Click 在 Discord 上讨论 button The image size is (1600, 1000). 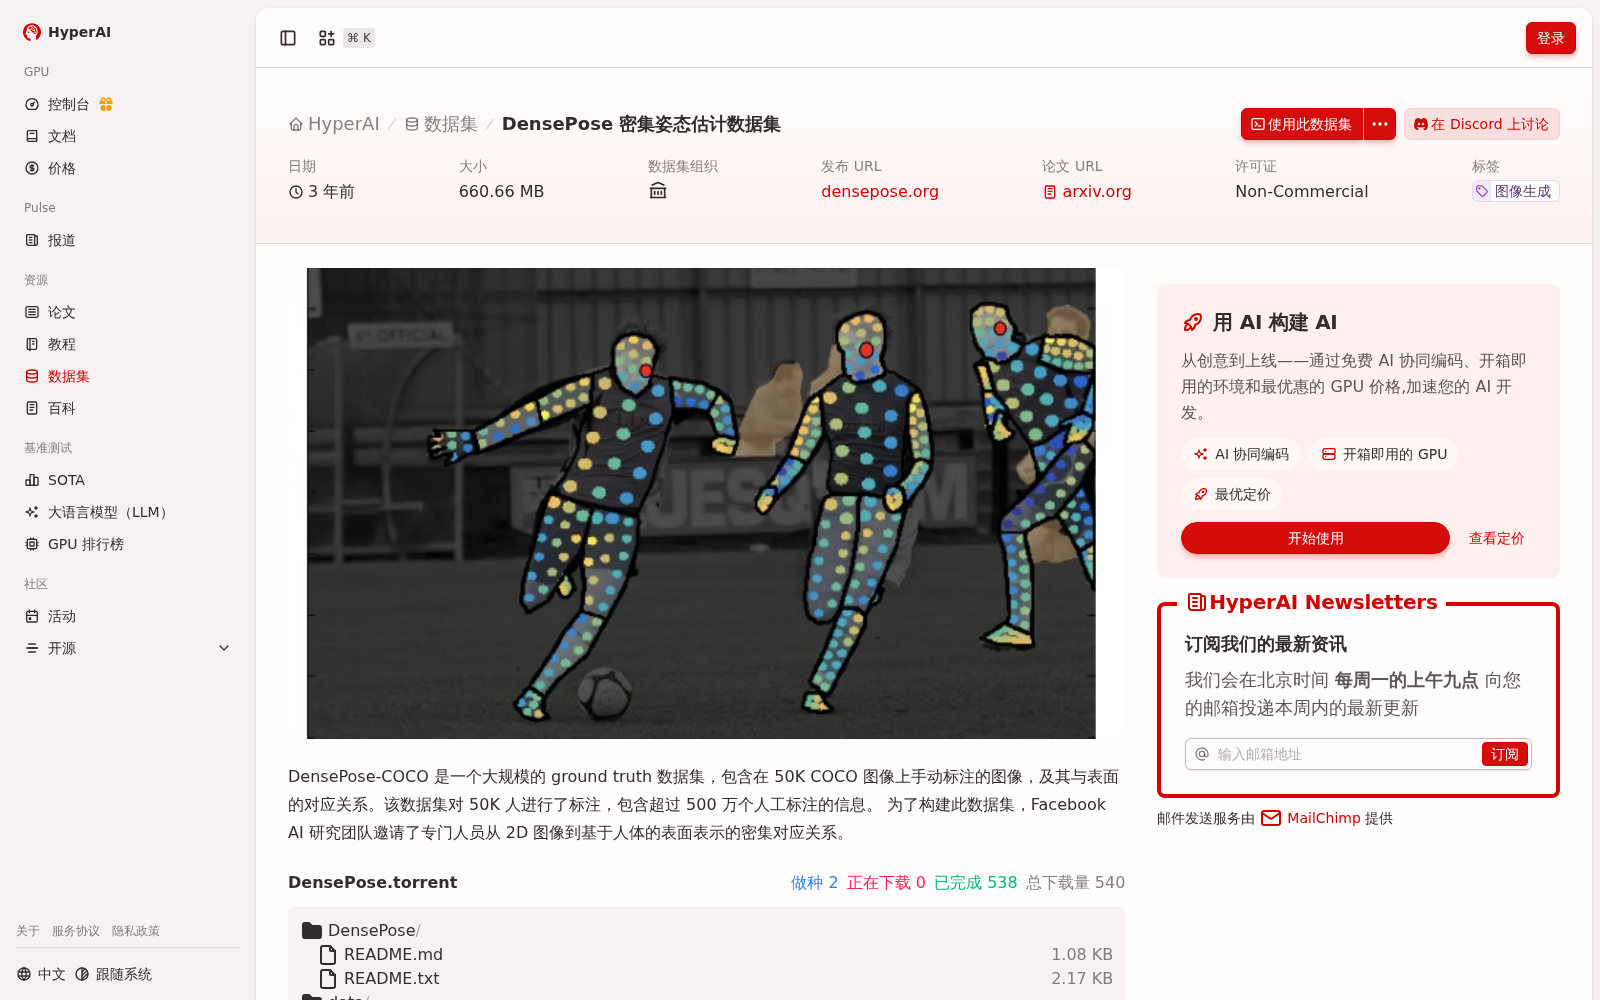[x=1481, y=124]
